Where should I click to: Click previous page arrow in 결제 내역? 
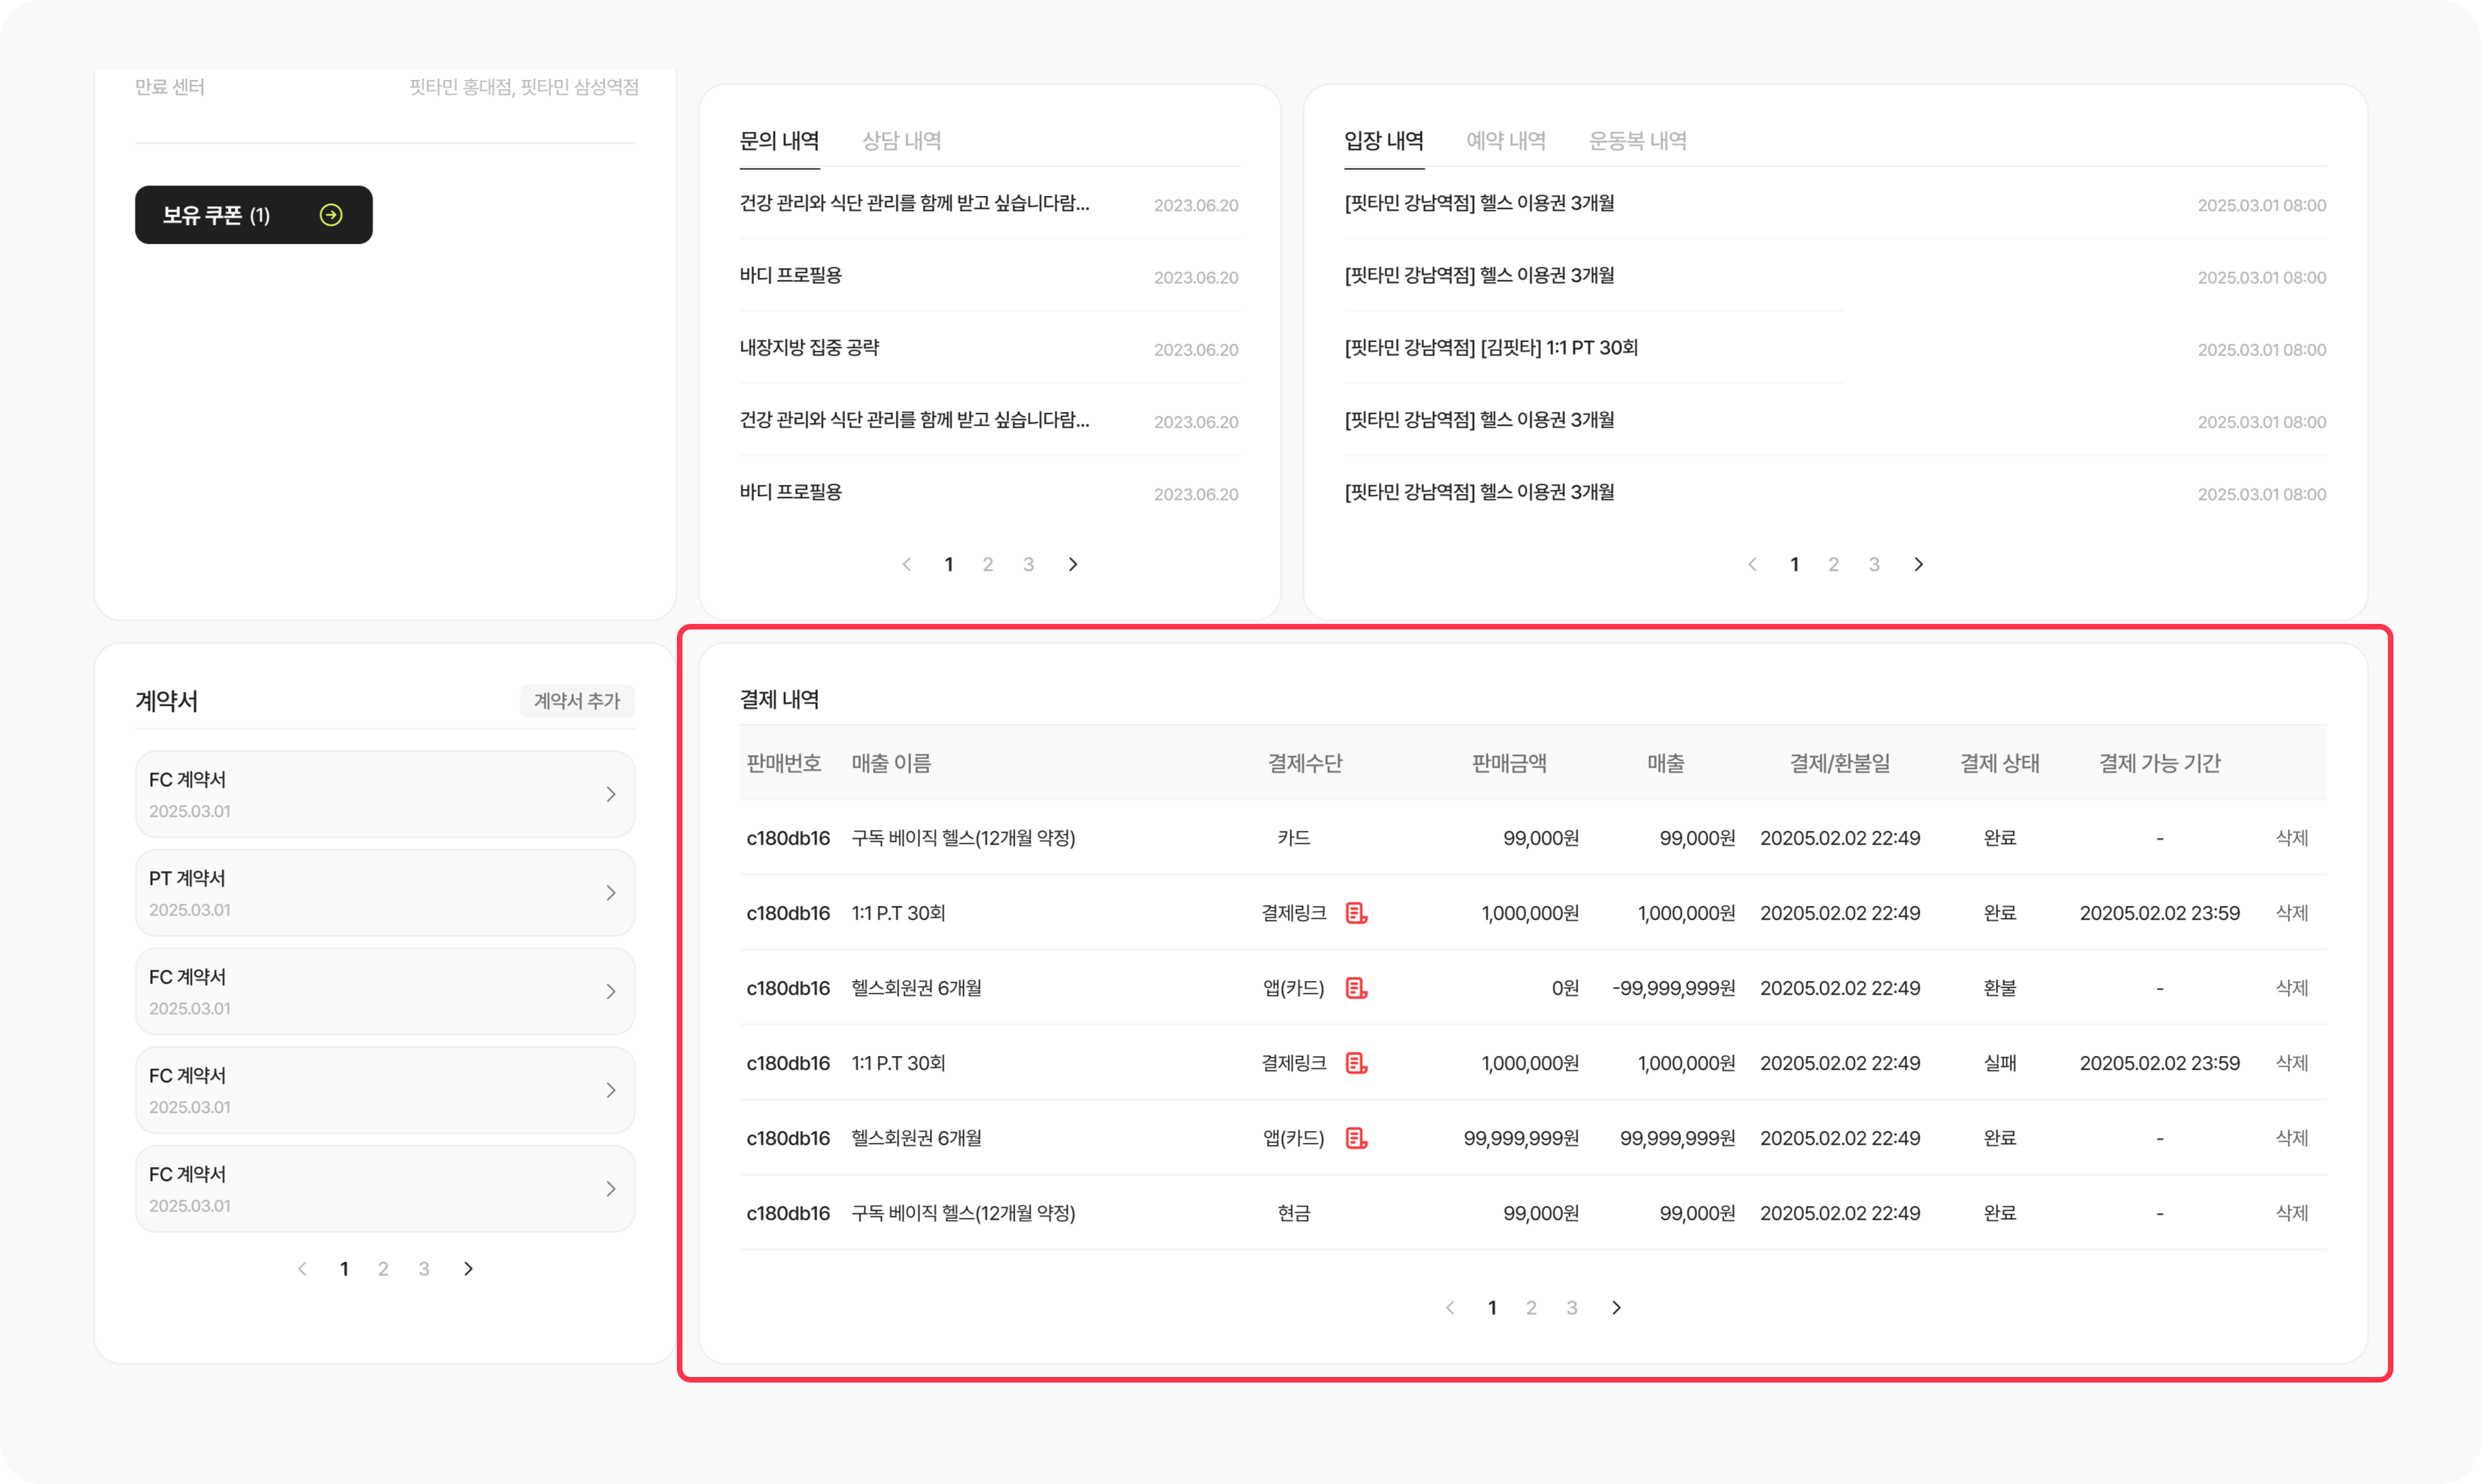(x=1450, y=1308)
